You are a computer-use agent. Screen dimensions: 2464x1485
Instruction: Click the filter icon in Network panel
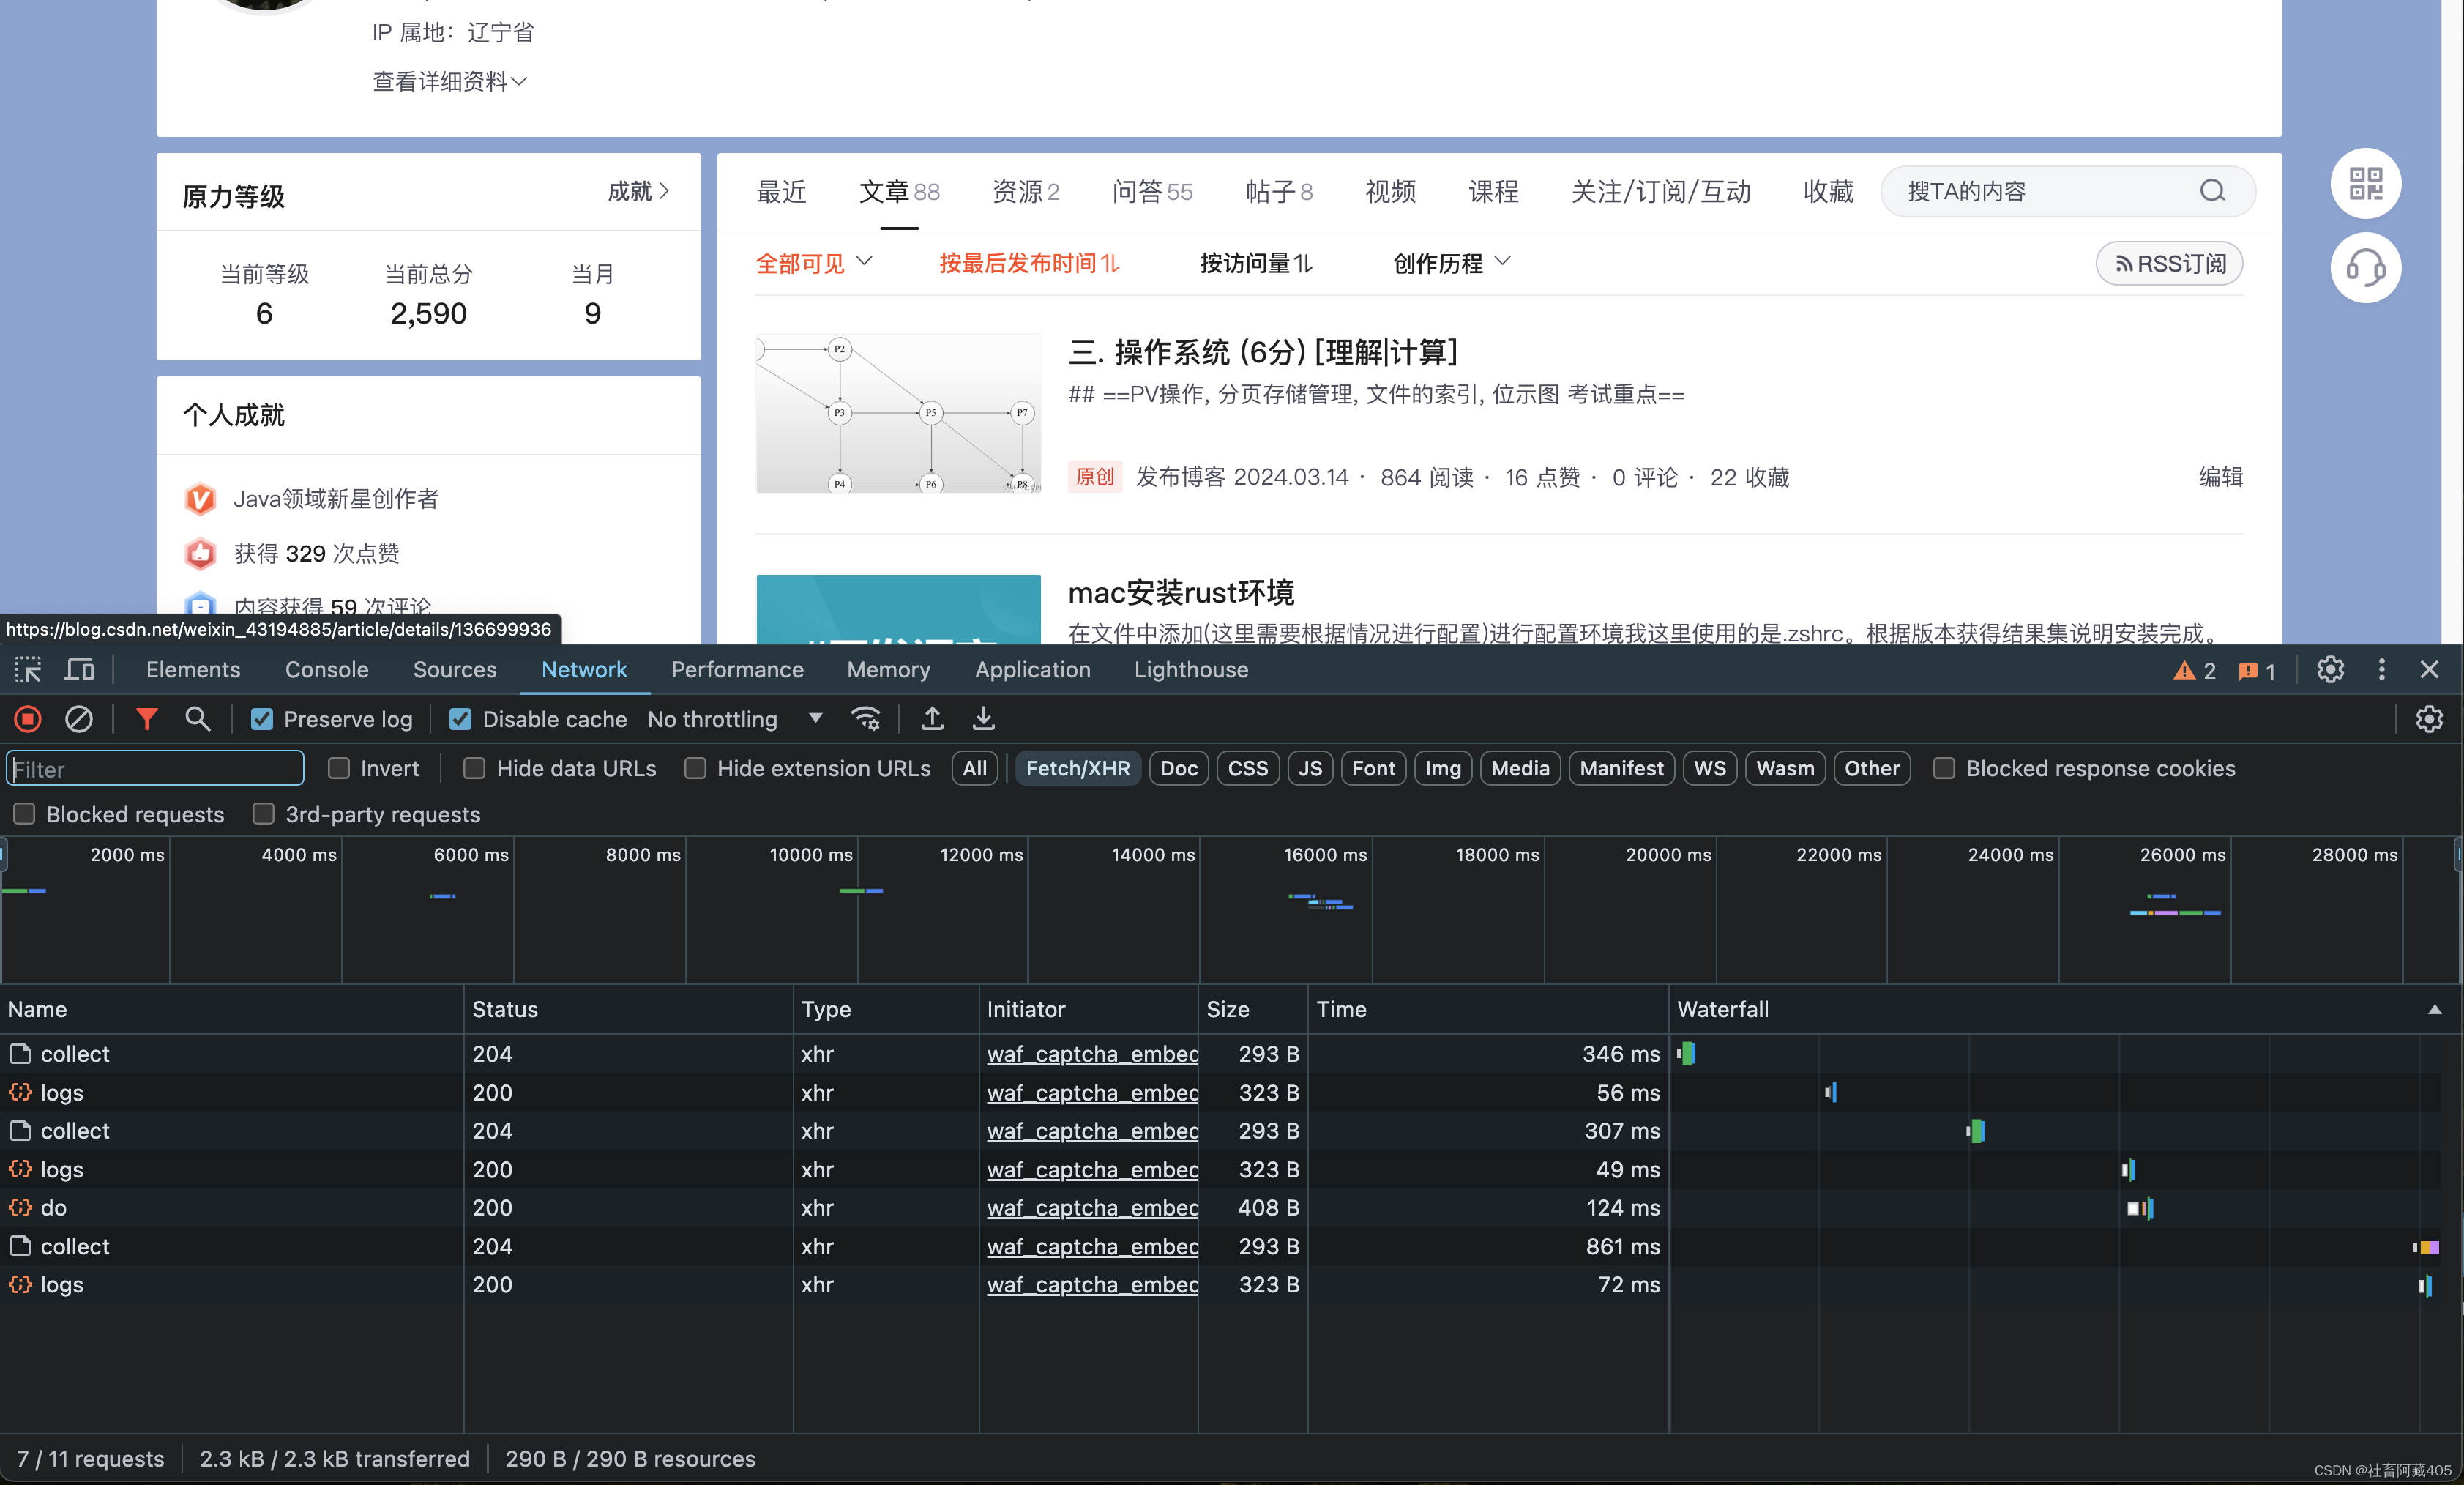click(146, 719)
